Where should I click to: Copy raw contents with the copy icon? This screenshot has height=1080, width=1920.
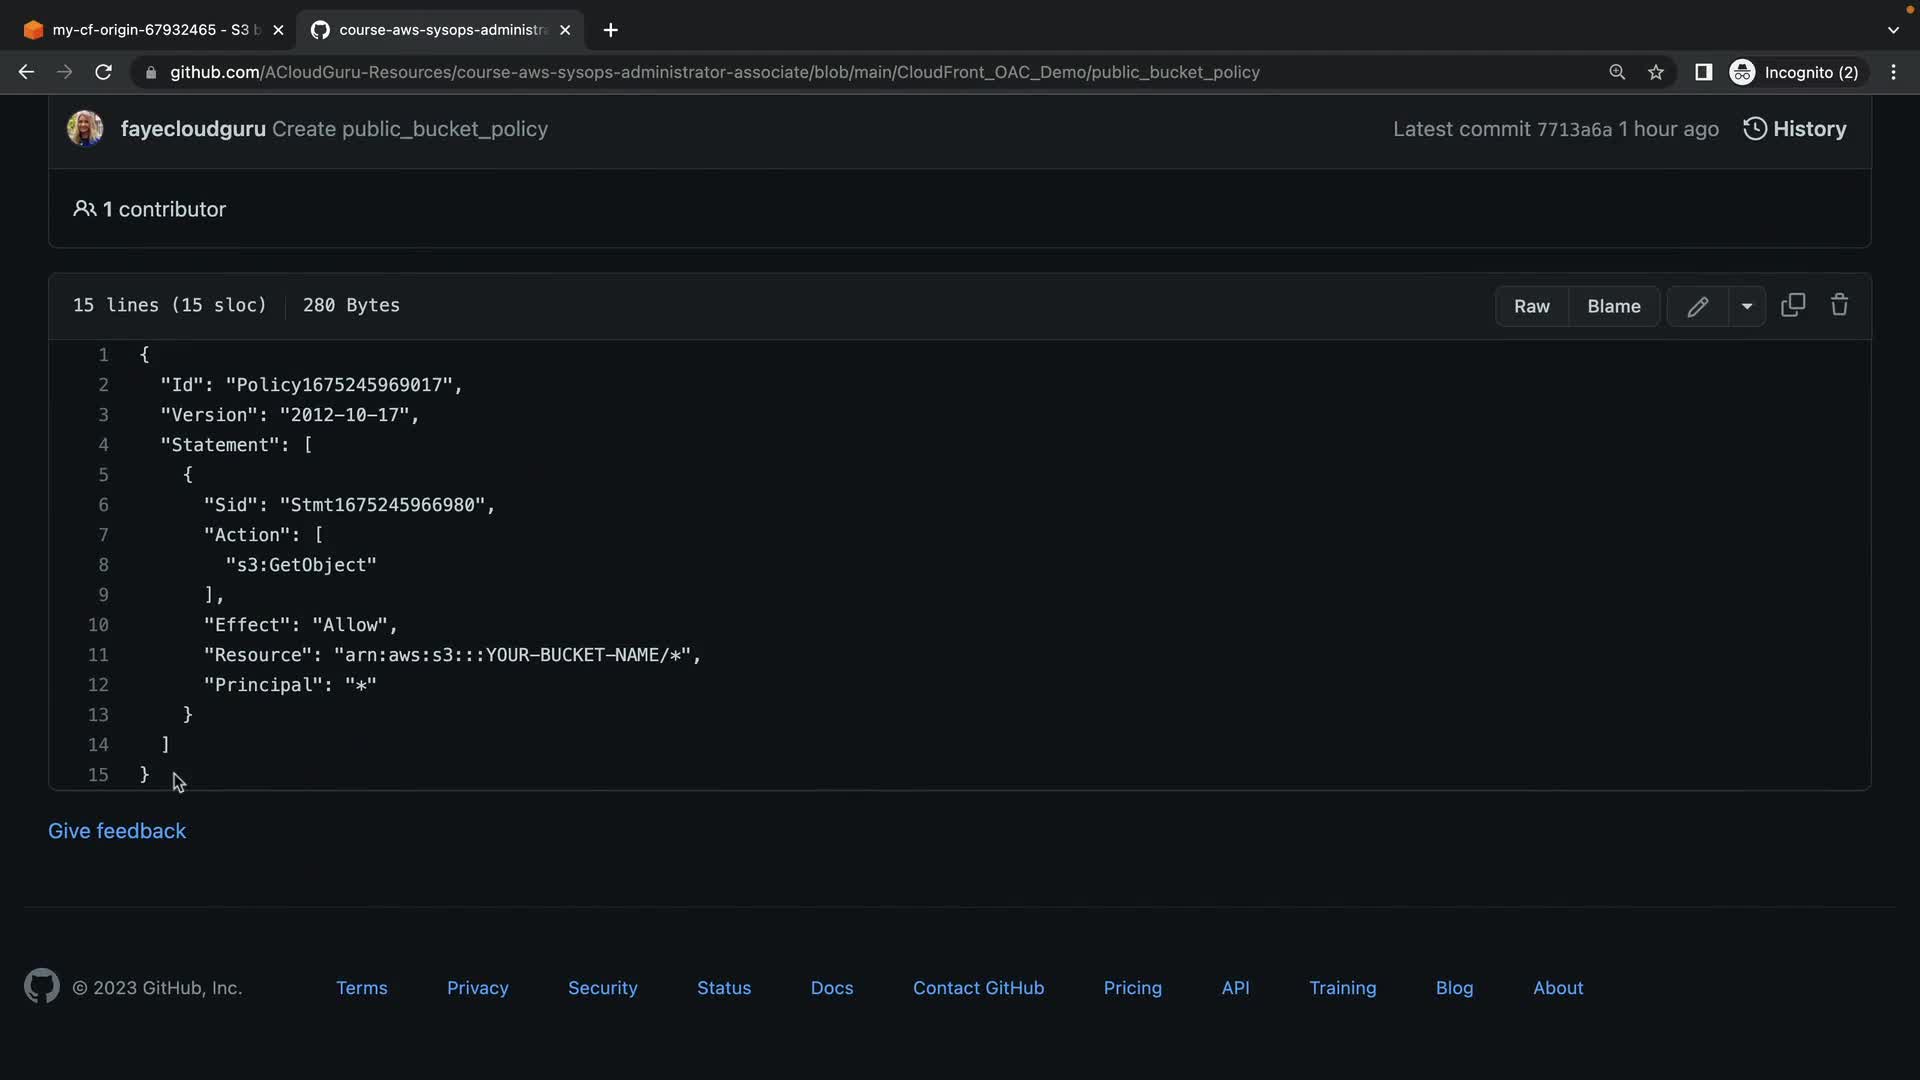1793,305
